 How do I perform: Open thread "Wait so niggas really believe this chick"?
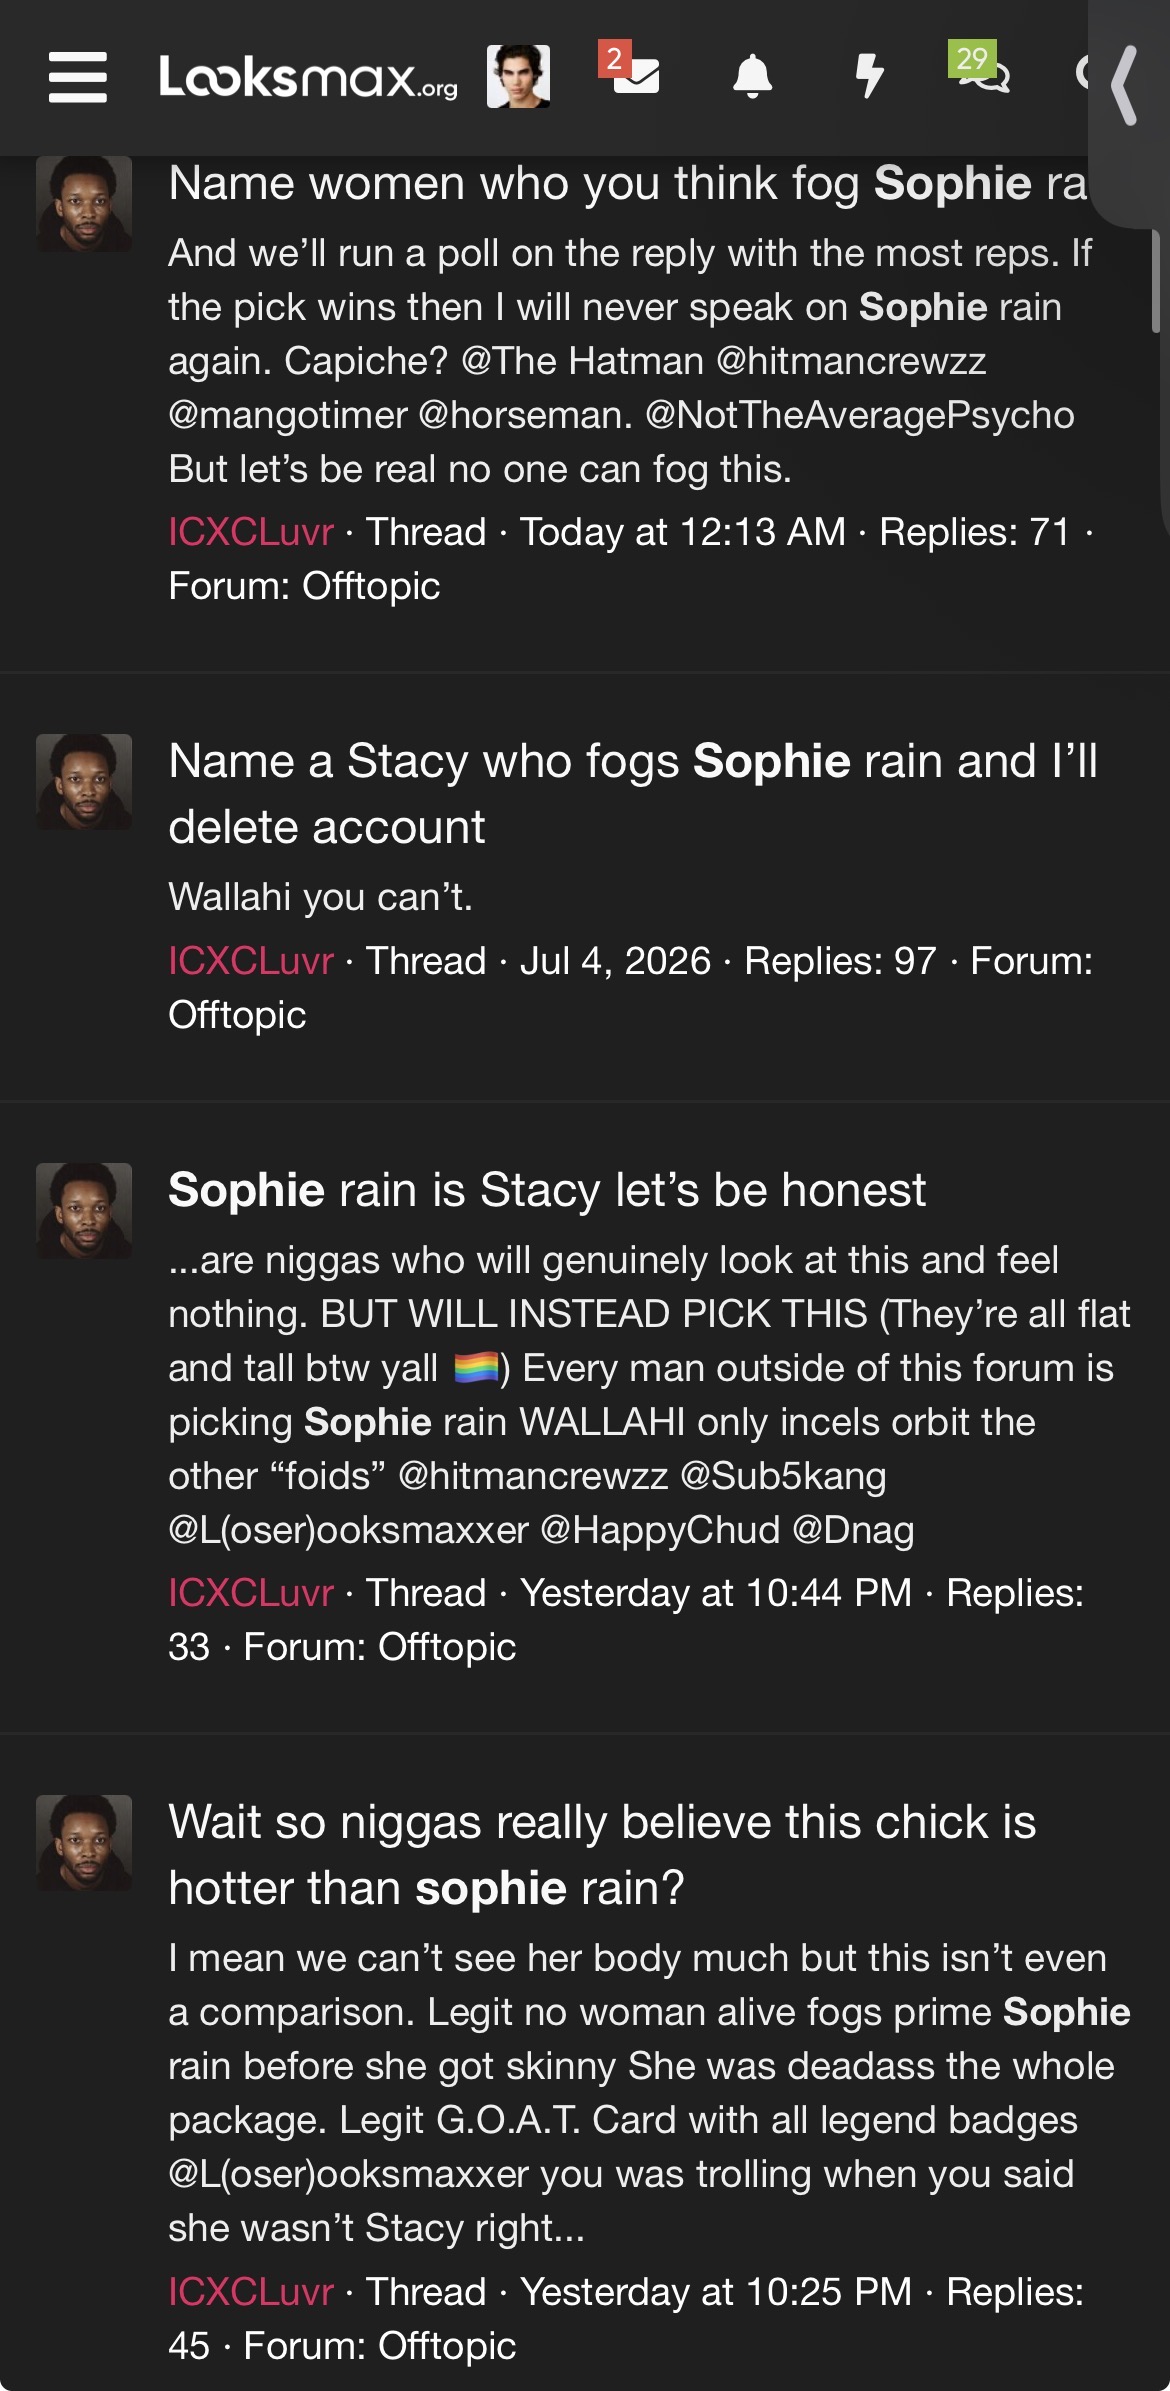point(602,1855)
